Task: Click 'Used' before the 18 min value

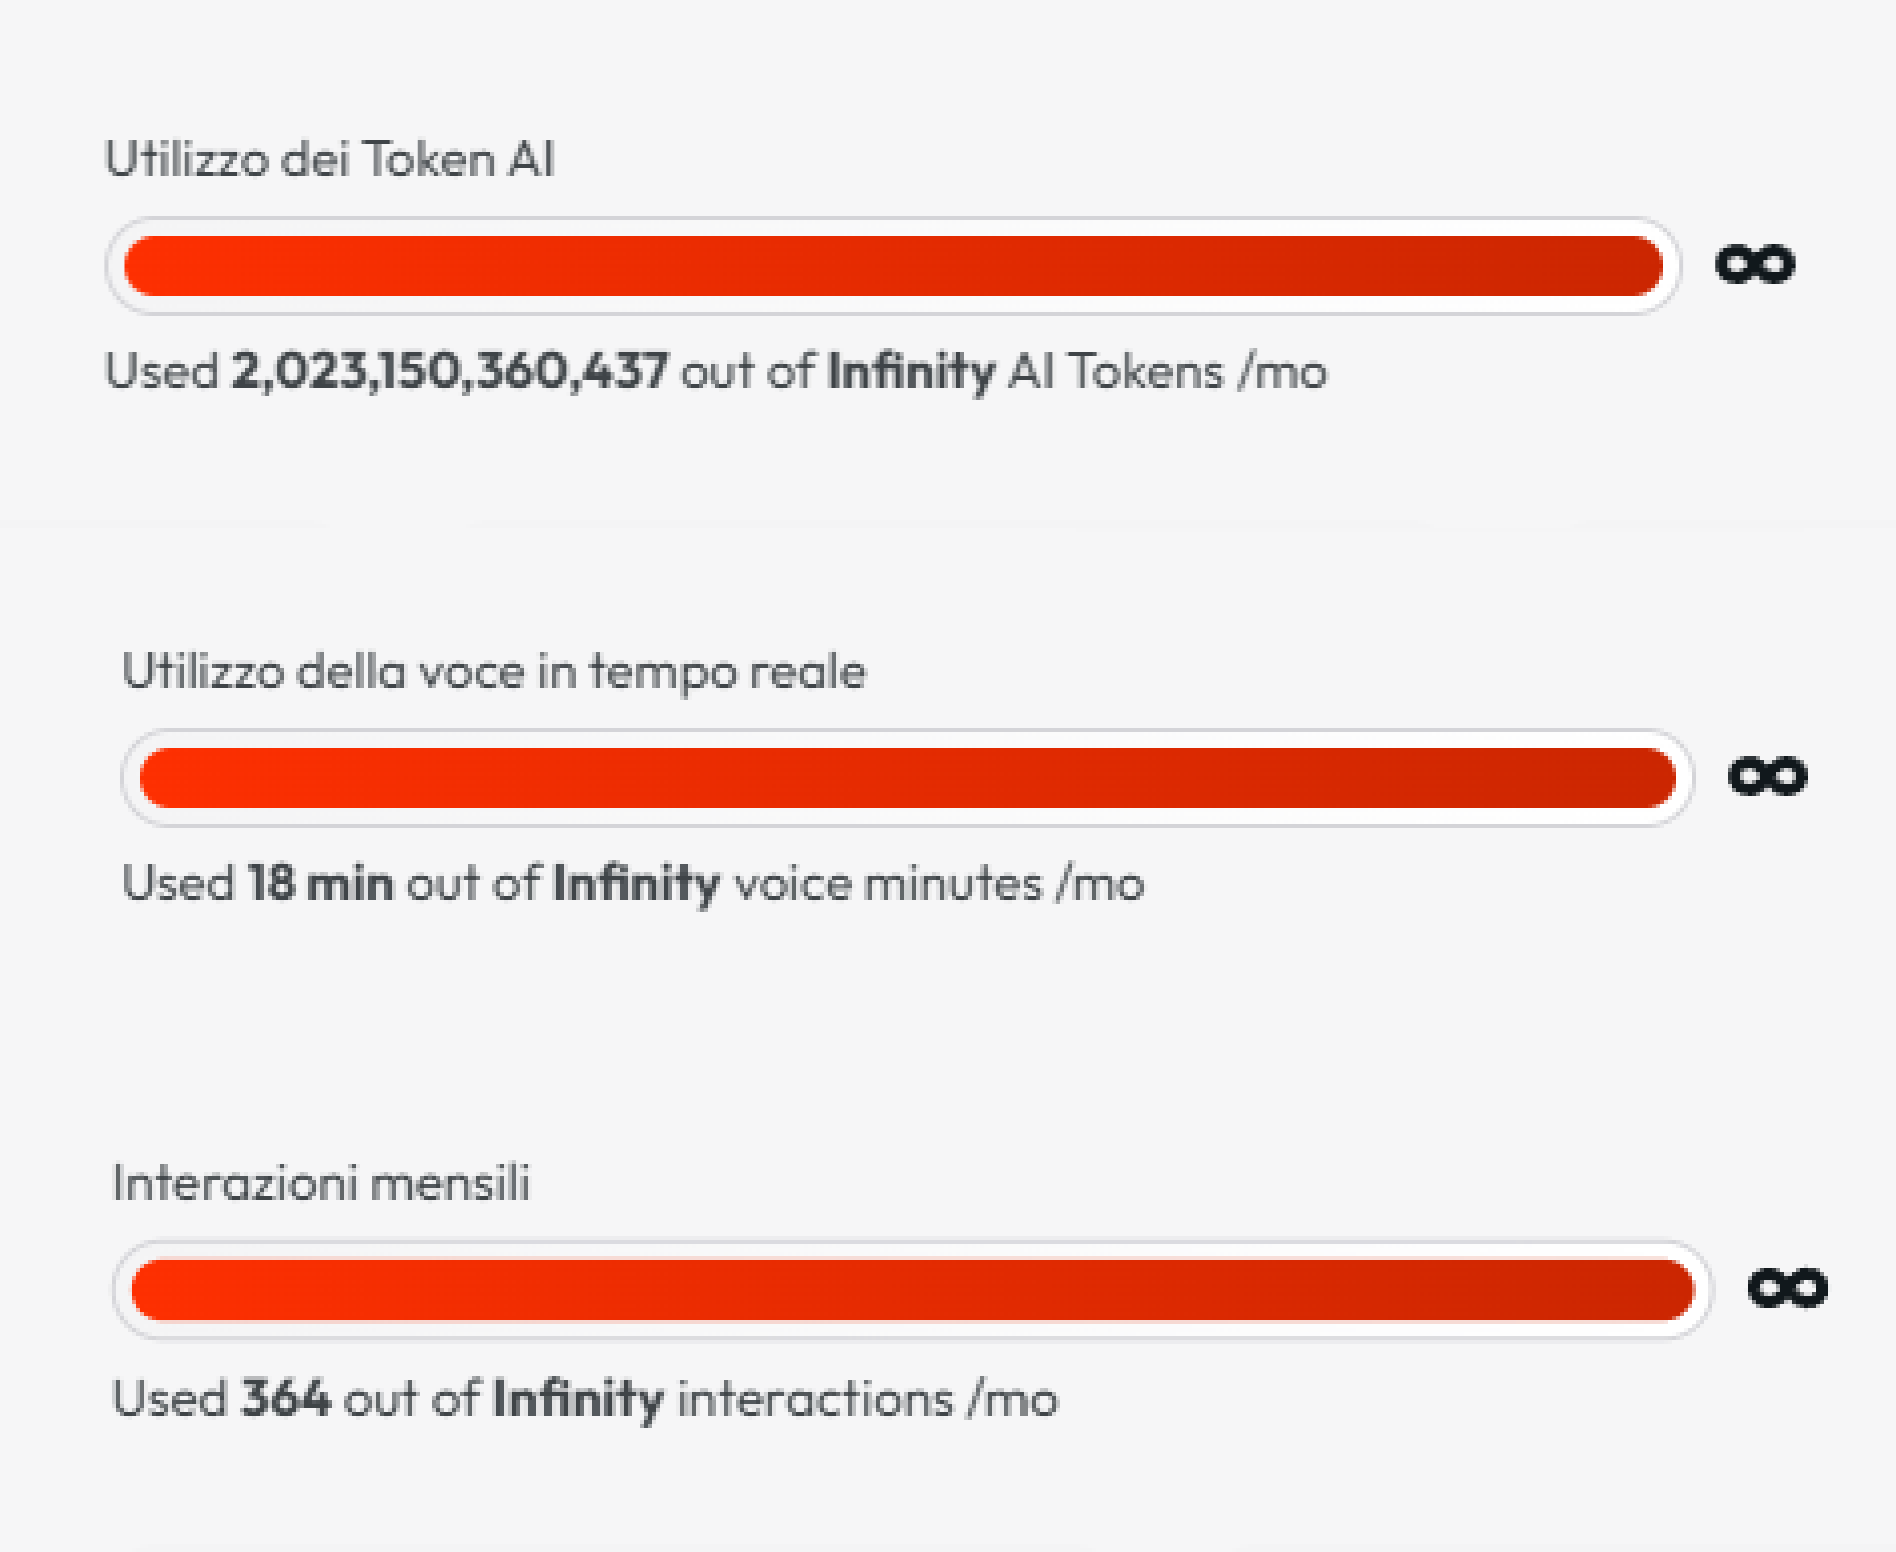Action: click(x=178, y=884)
